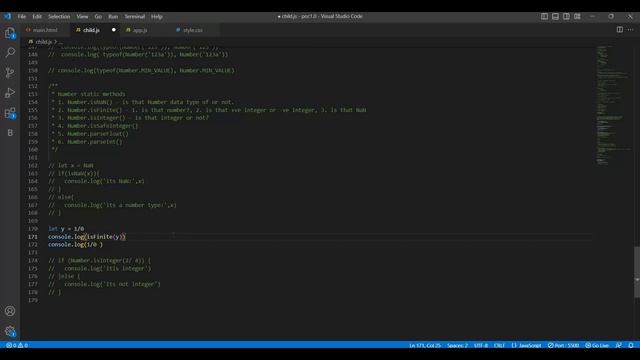
Task: Click errors and warnings indicator in status bar
Action: [17, 345]
